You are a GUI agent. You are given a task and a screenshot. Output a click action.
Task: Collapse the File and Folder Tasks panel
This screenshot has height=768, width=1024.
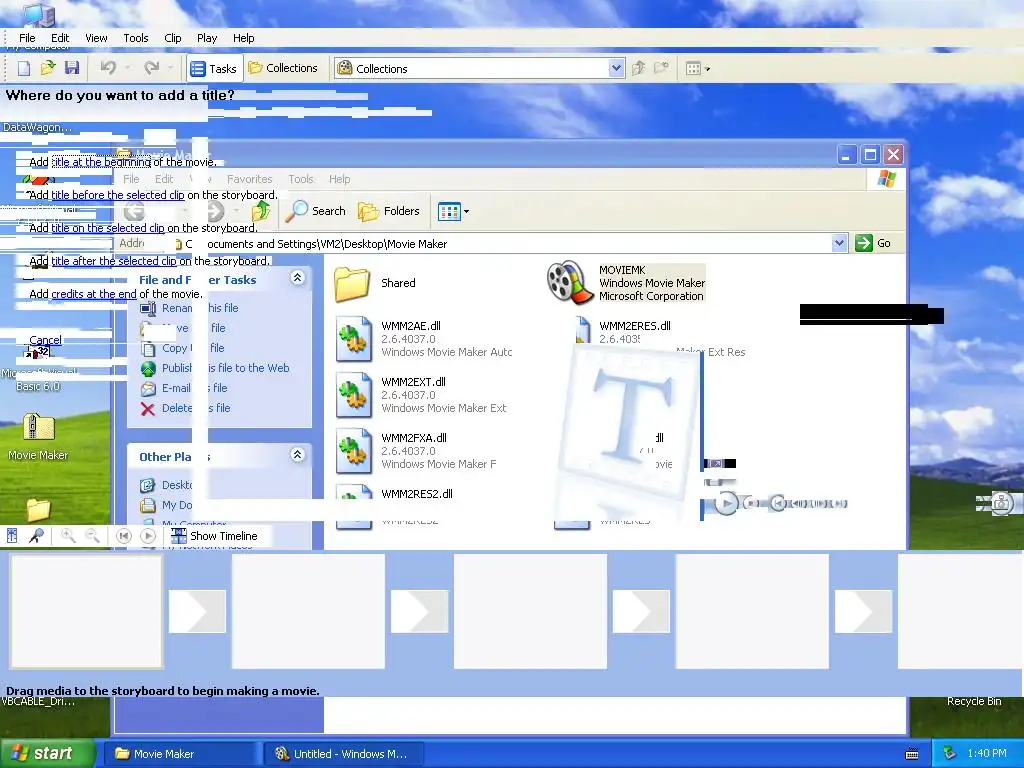(x=297, y=278)
